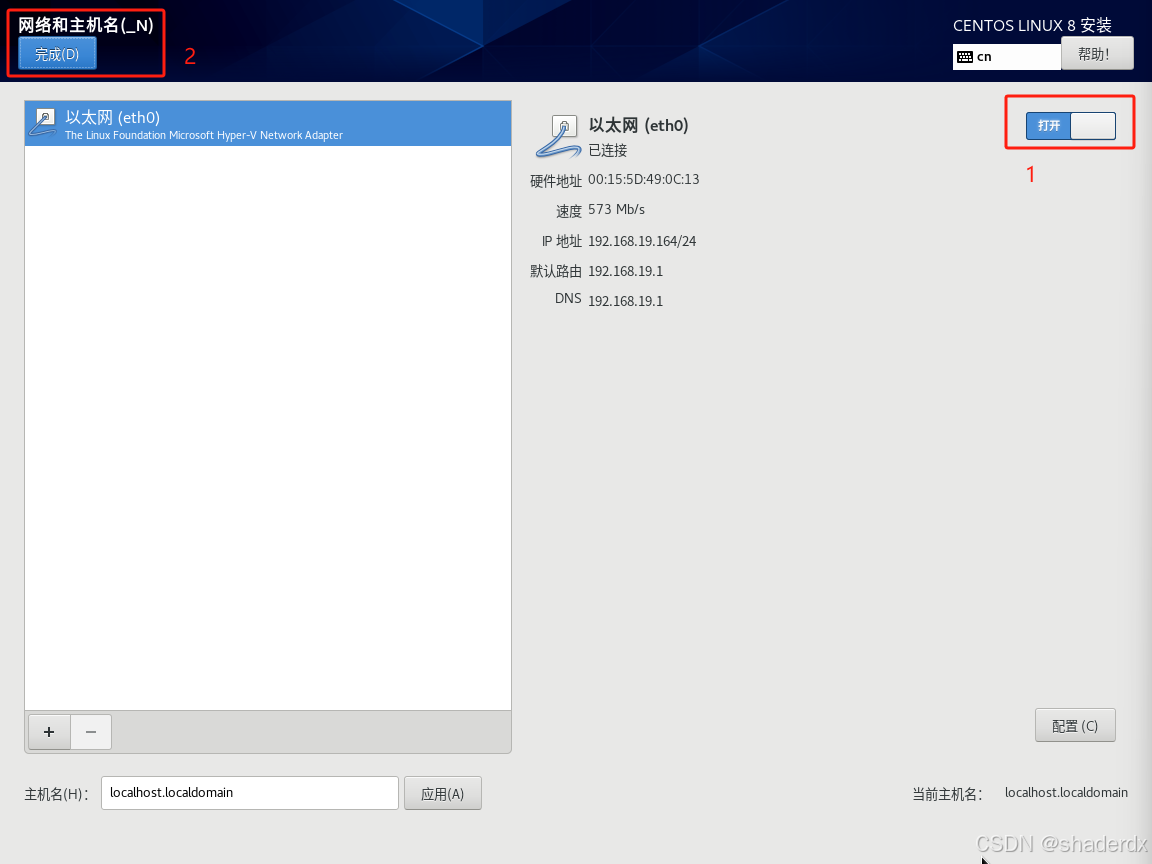This screenshot has height=864, width=1152.
Task: Click The Linux Foundation Microsoft Hyper-V Network Adapter subtitle
Action: point(204,135)
